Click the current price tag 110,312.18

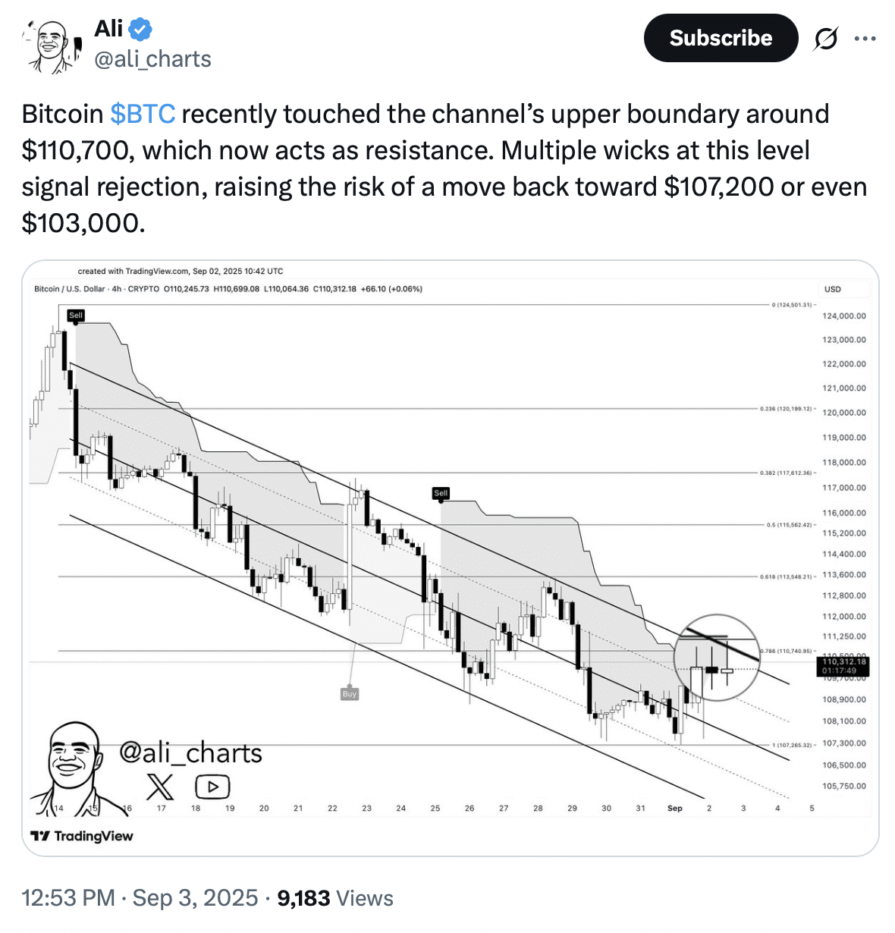pos(844,666)
